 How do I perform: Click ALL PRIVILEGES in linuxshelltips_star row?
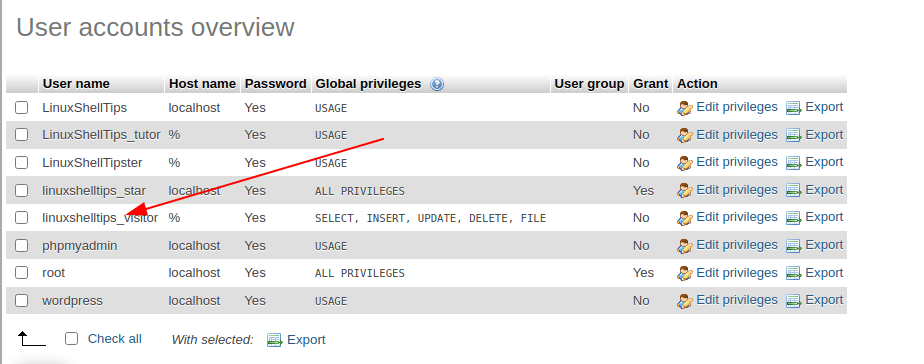pyautogui.click(x=359, y=191)
